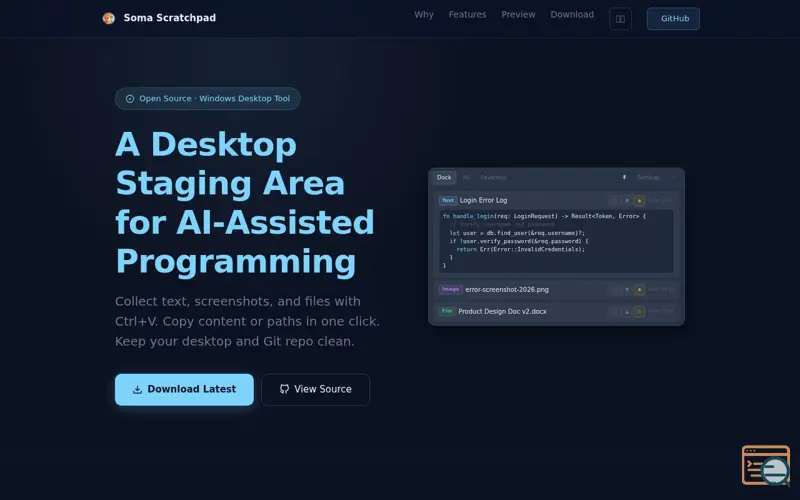Viewport: 800px width, 500px height.
Task: Toggle favorite star on Login Error Log
Action: (x=639, y=201)
